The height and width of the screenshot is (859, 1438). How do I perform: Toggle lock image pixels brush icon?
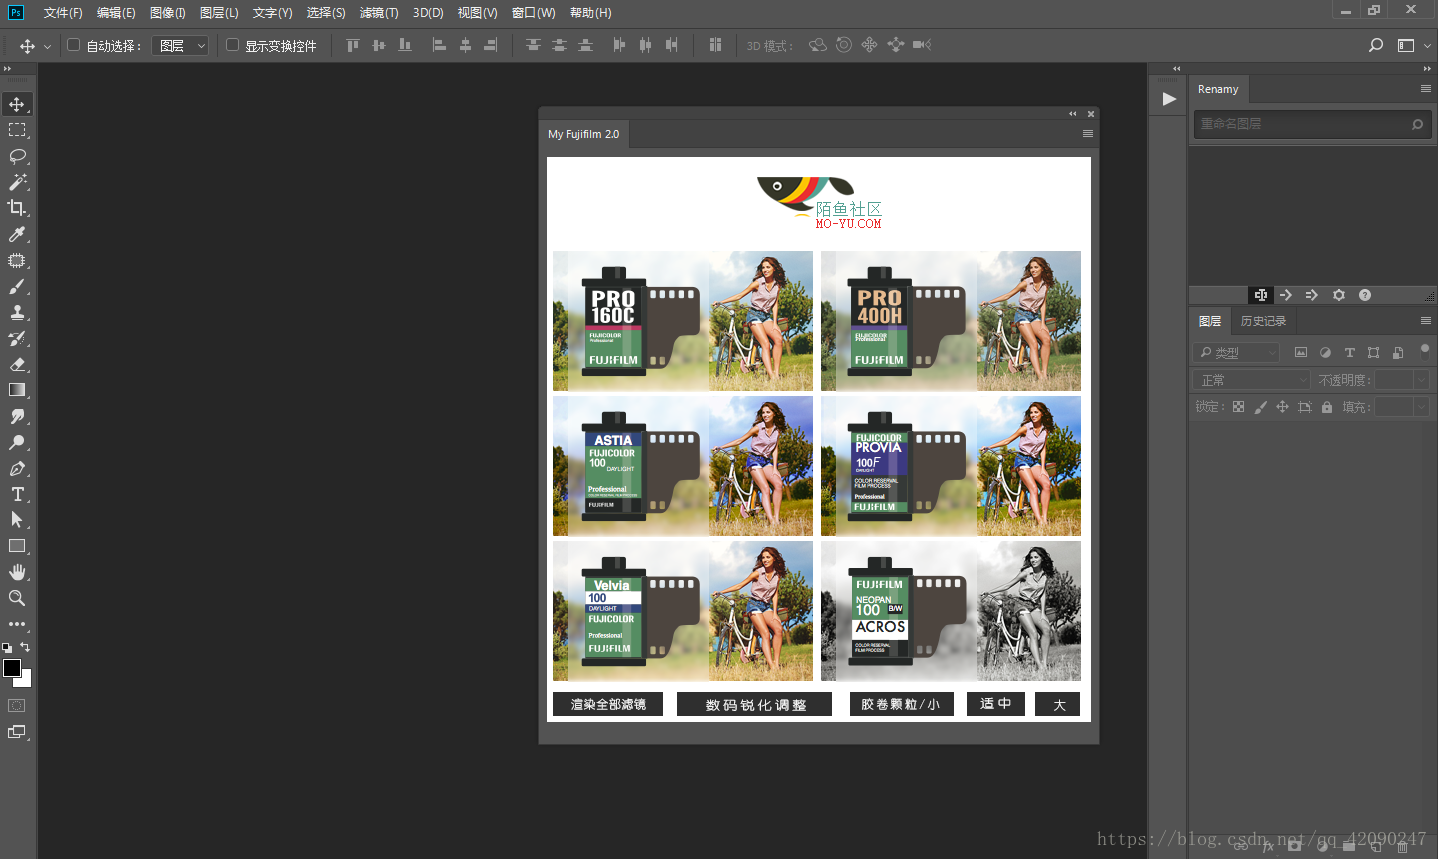[1260, 407]
